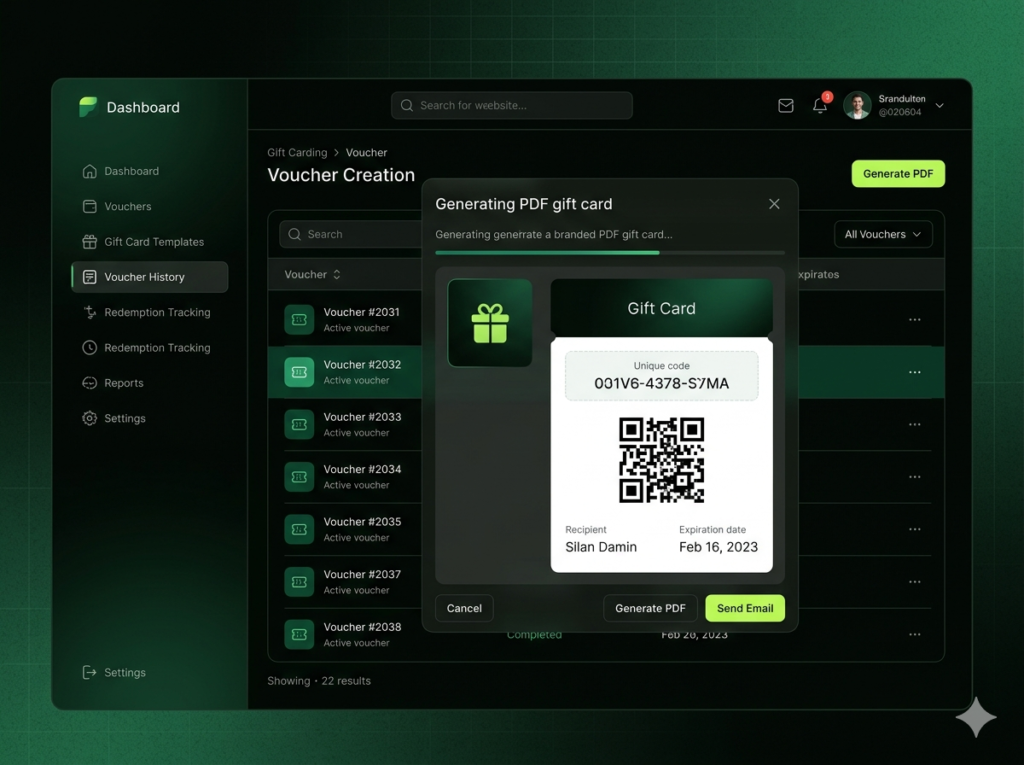Open the notifications bell icon
The image size is (1024, 765).
(820, 105)
